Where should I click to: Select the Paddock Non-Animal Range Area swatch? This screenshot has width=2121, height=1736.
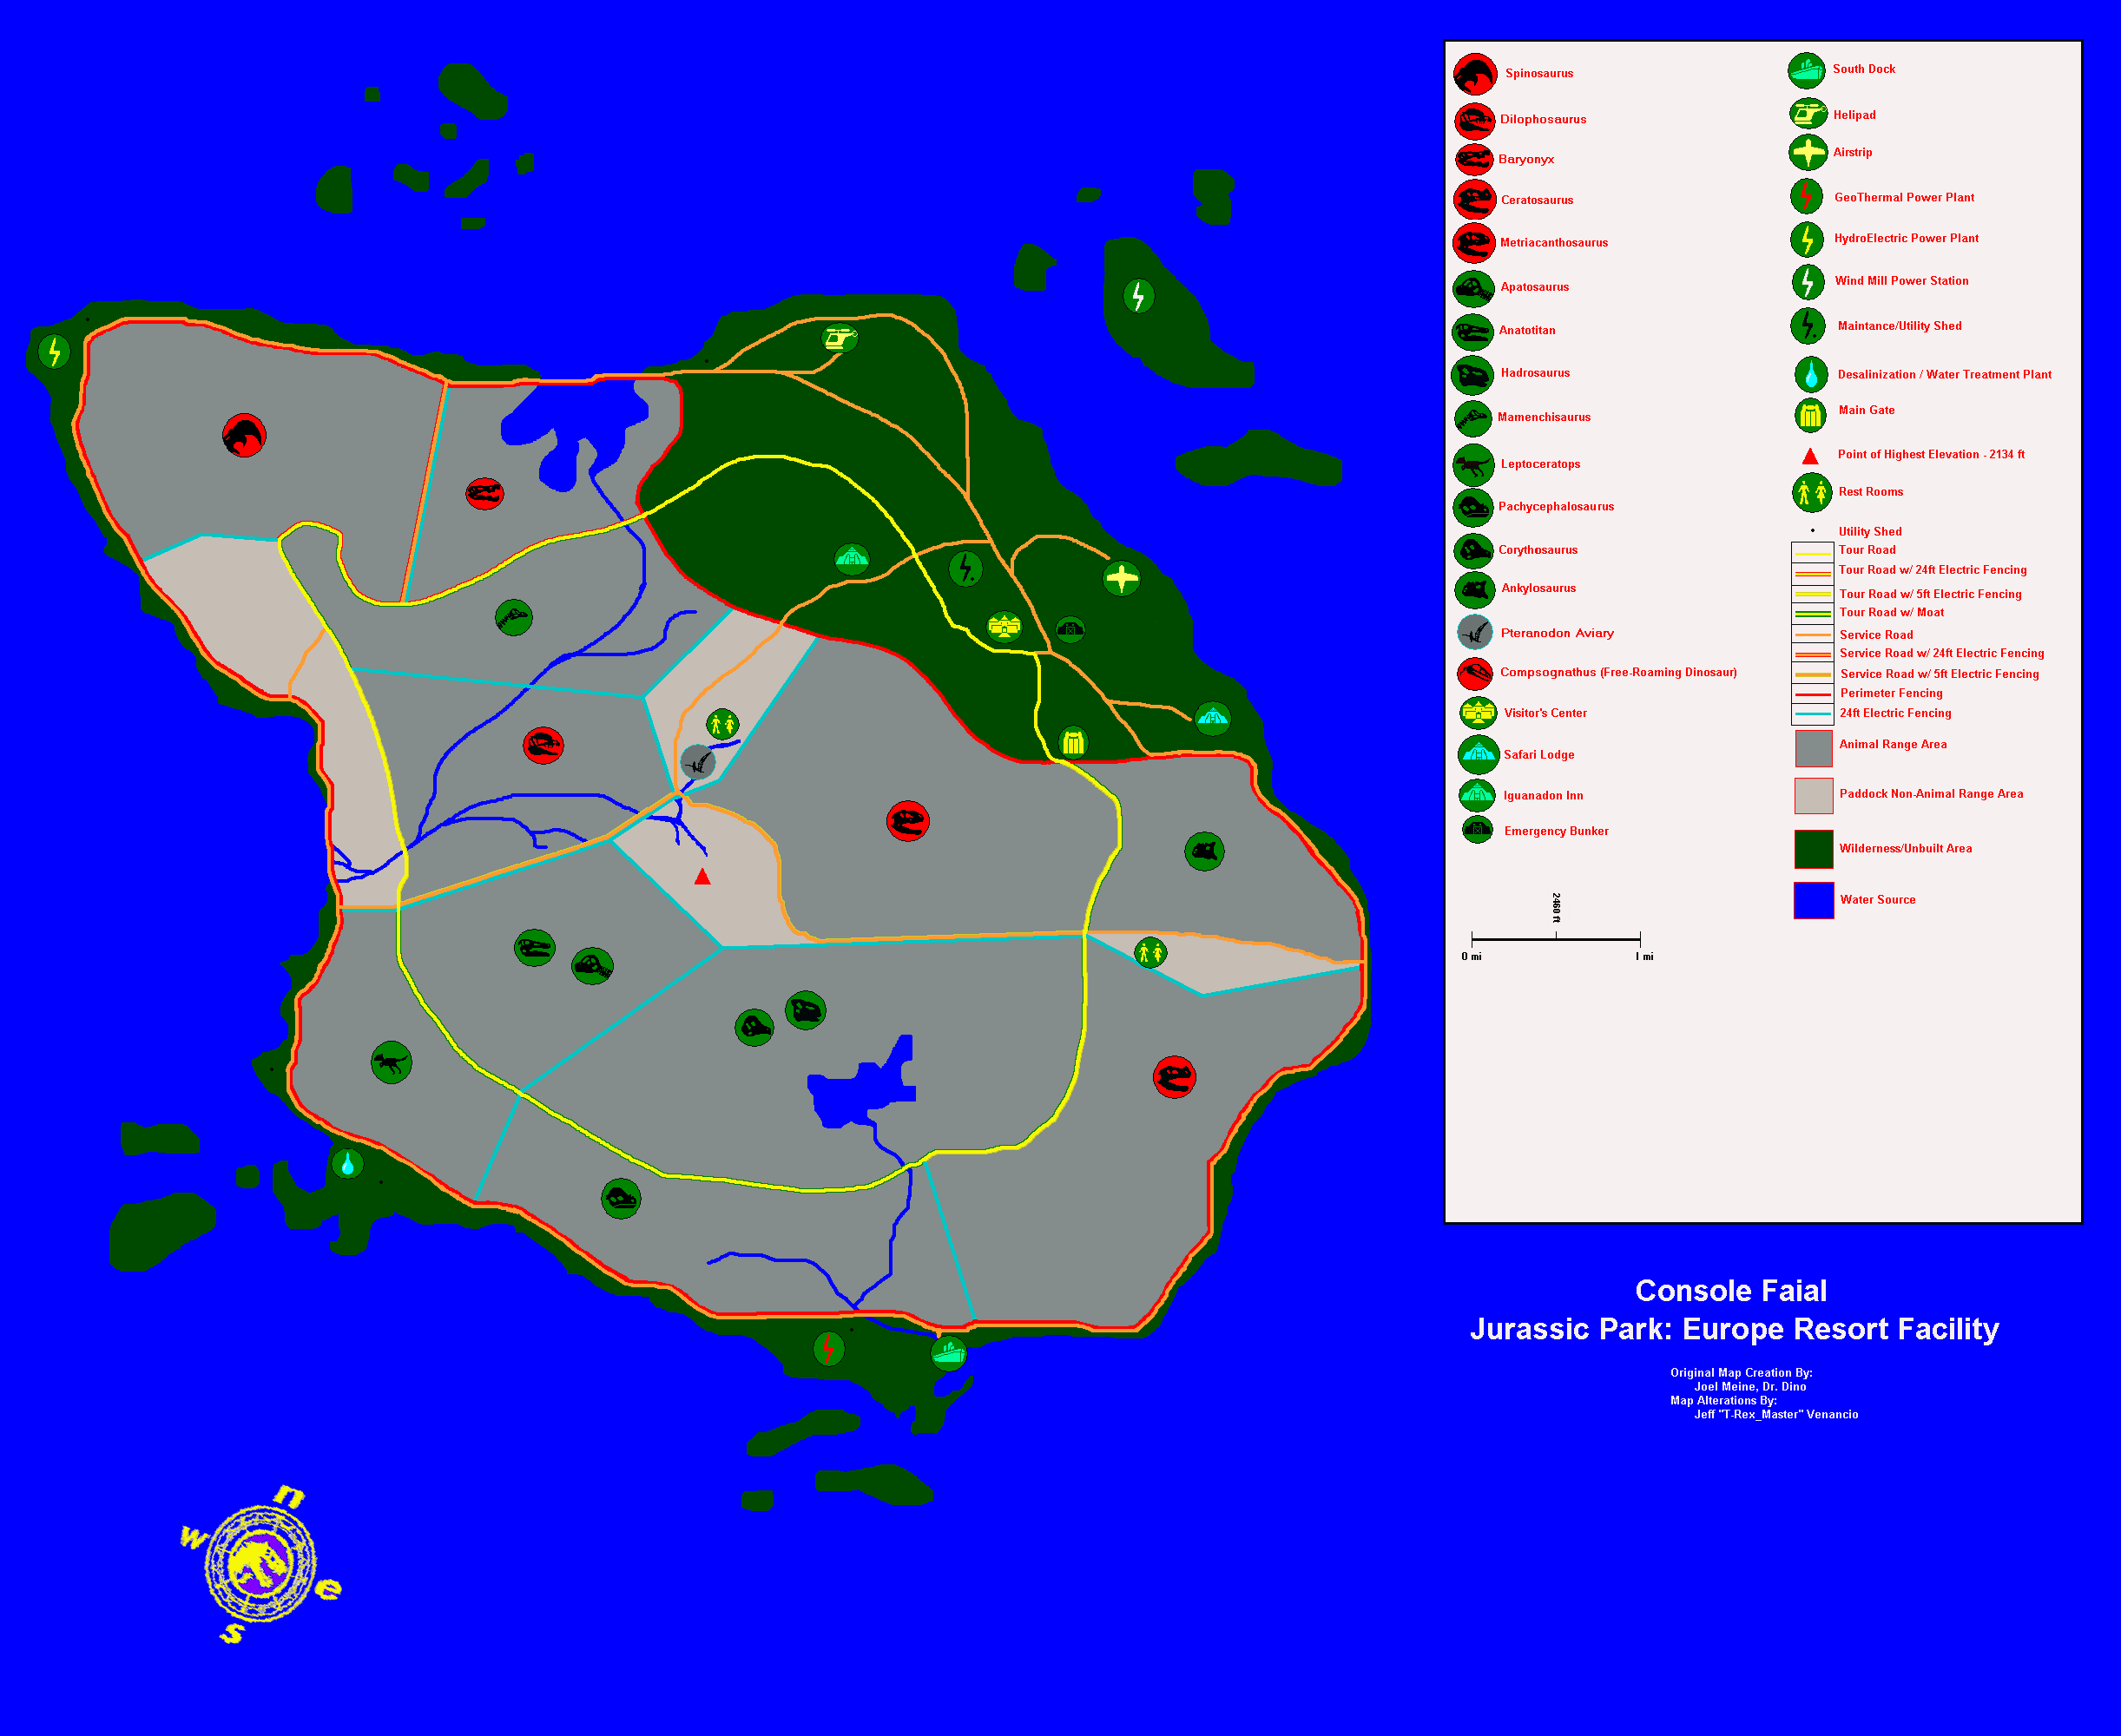(1813, 796)
